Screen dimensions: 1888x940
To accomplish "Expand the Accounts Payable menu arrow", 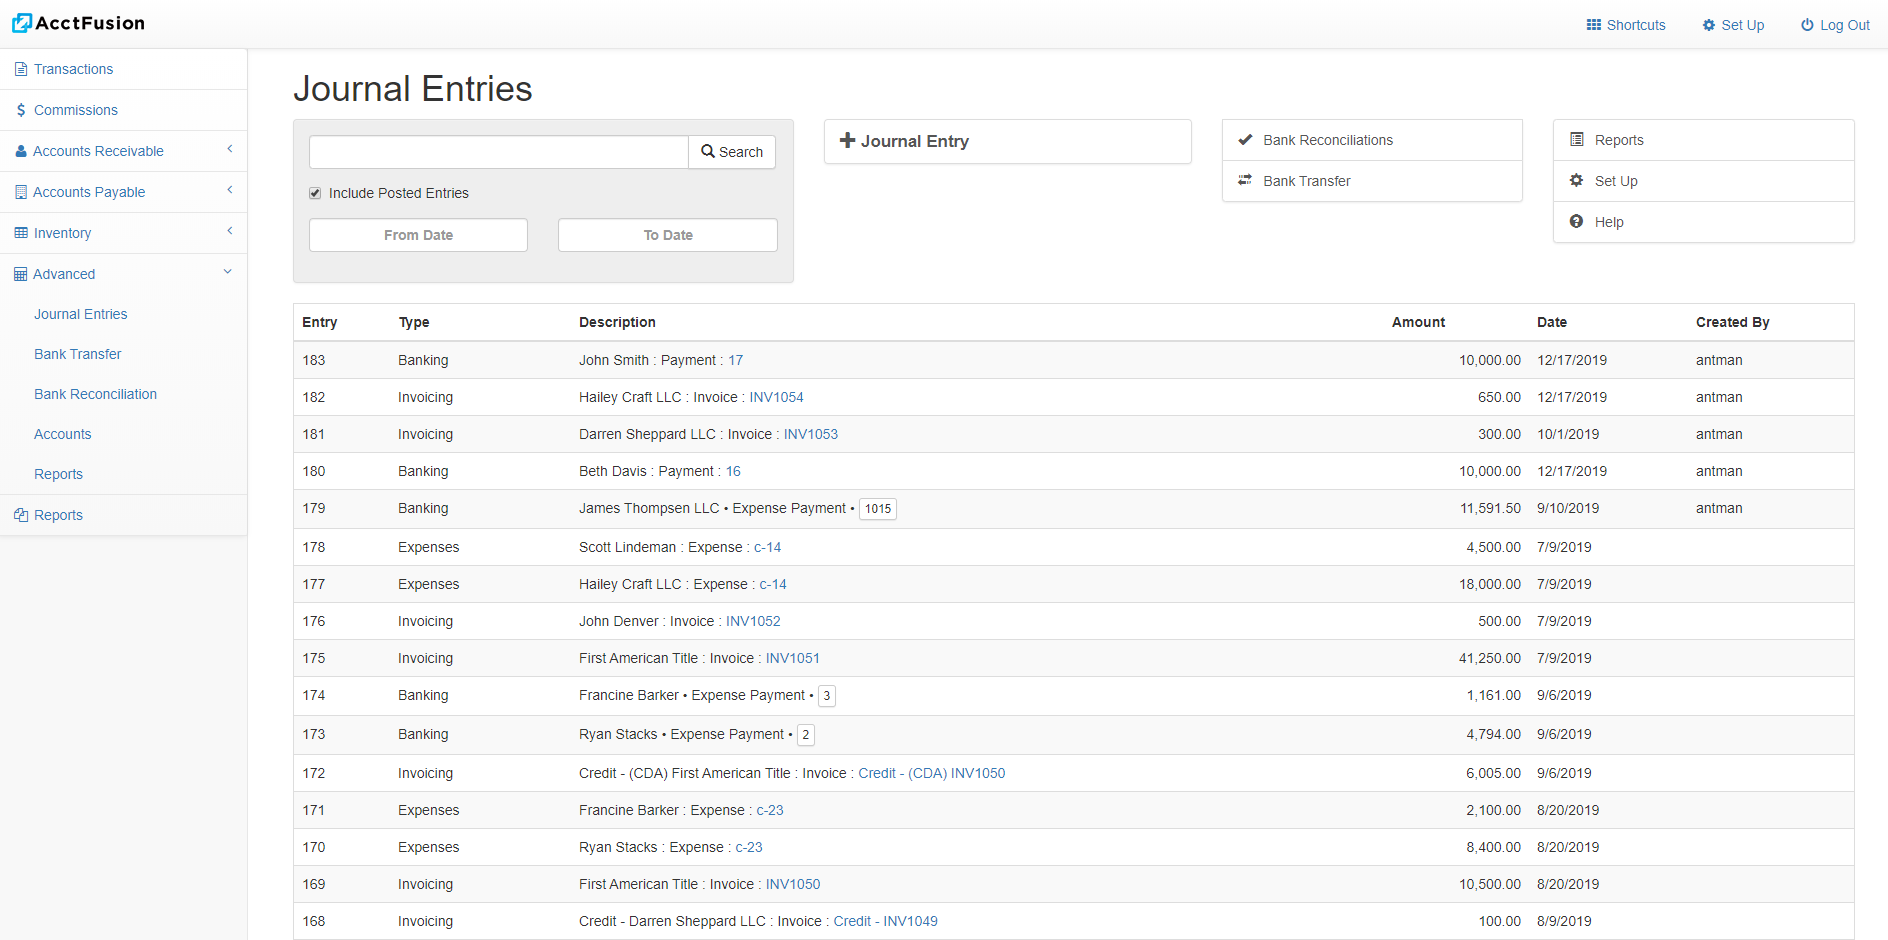I will click(229, 190).
